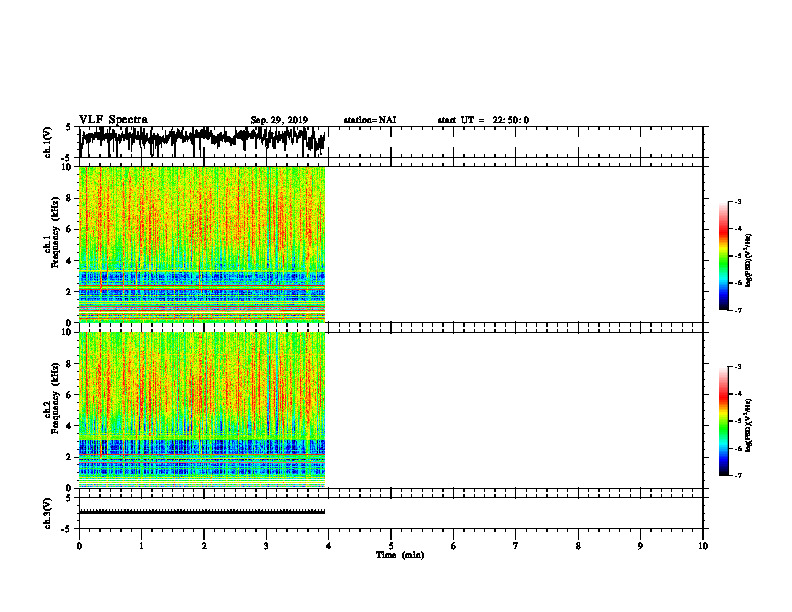The height and width of the screenshot is (612, 792).
Task: Click tick label "5" on the time axis
Action: coord(391,546)
